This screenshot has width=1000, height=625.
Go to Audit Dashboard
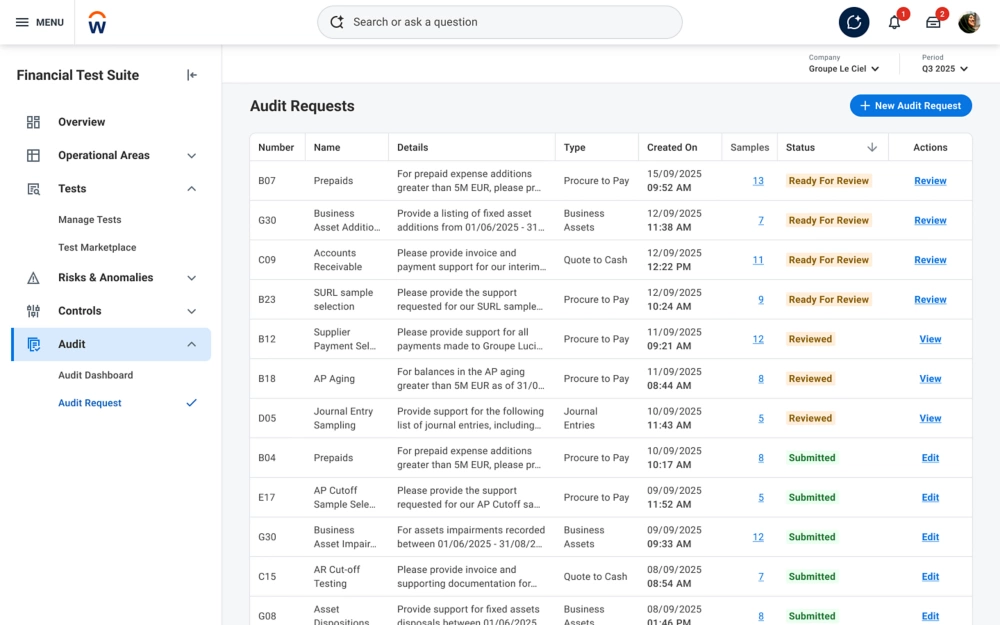coord(95,375)
